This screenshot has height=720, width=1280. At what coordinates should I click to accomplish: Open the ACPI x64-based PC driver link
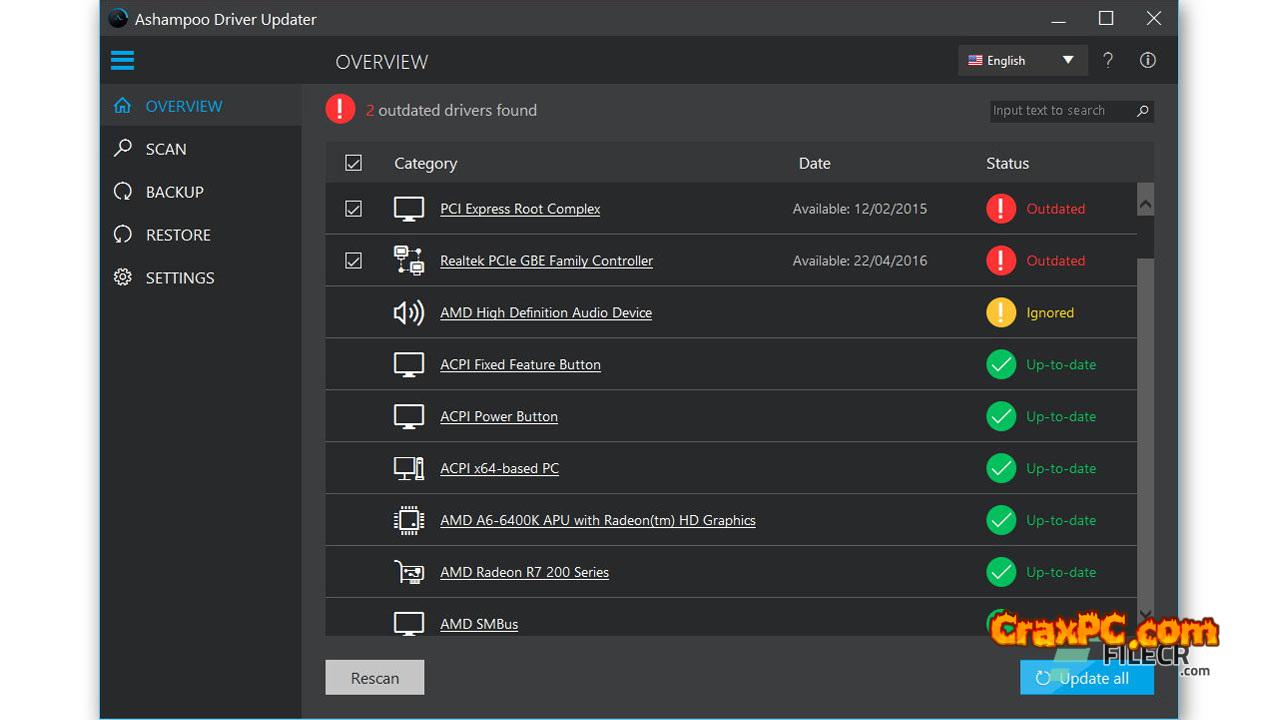click(x=499, y=469)
